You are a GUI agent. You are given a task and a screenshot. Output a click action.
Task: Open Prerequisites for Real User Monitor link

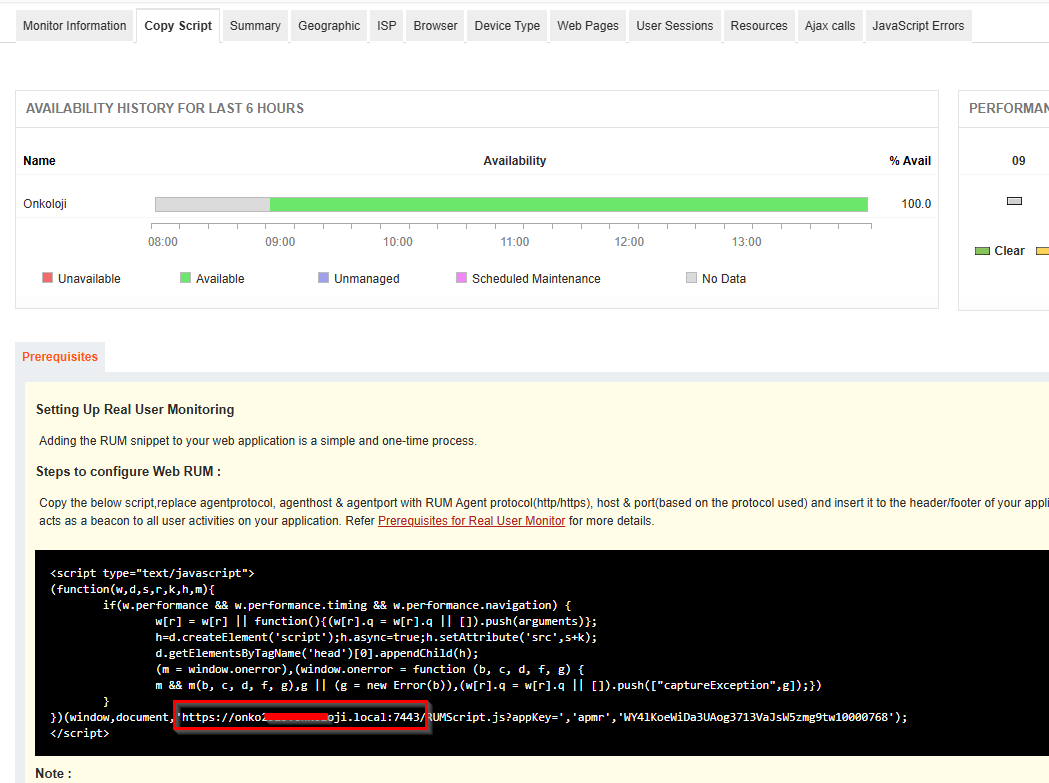pos(472,521)
